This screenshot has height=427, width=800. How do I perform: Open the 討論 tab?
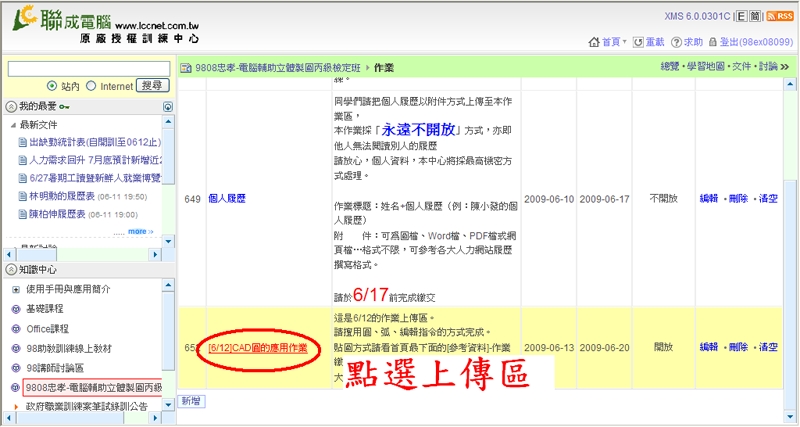pos(768,66)
